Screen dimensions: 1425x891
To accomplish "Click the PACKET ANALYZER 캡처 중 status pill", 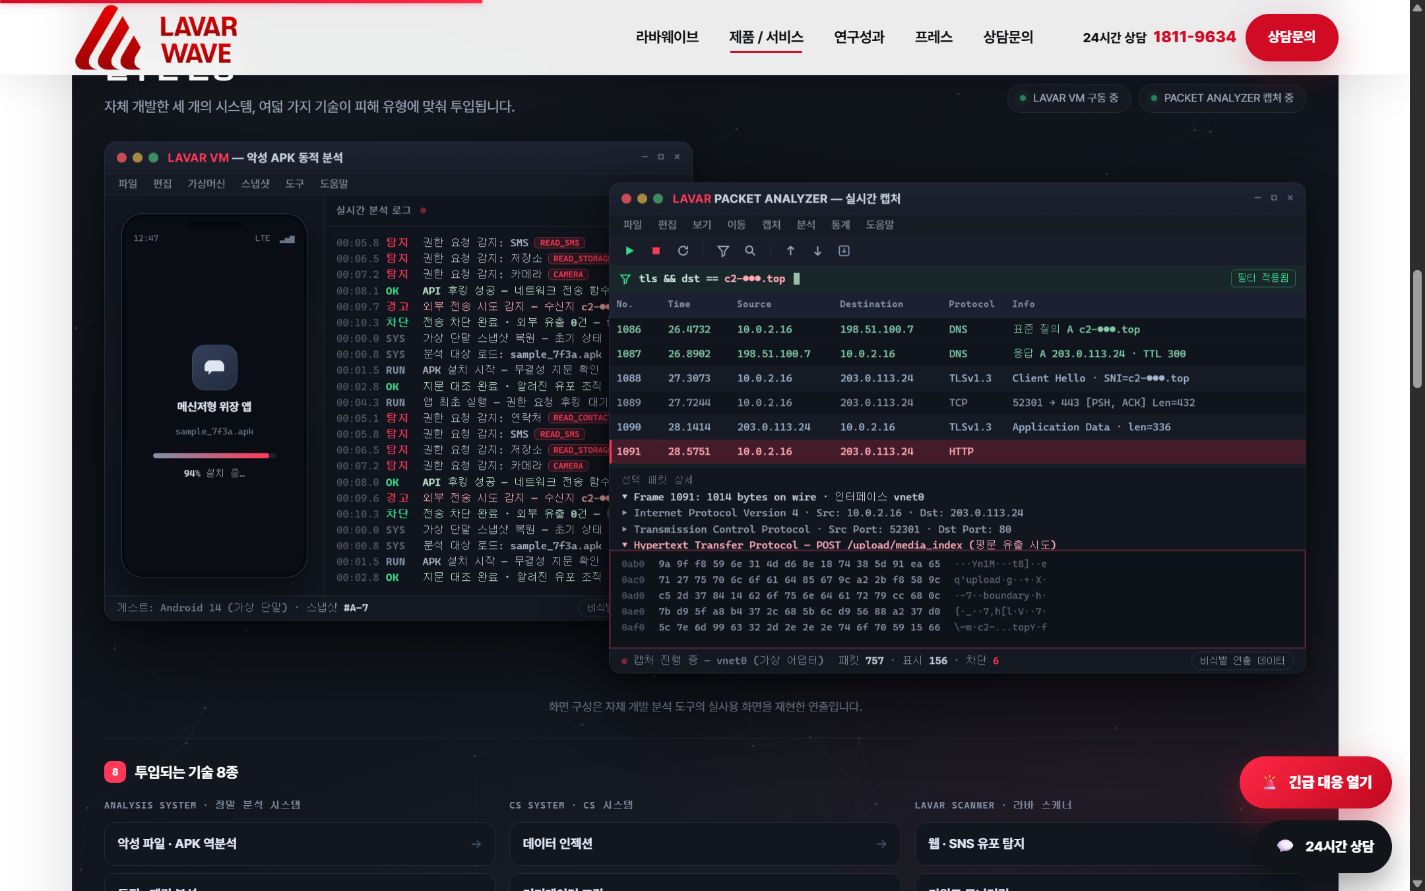I will [1222, 98].
